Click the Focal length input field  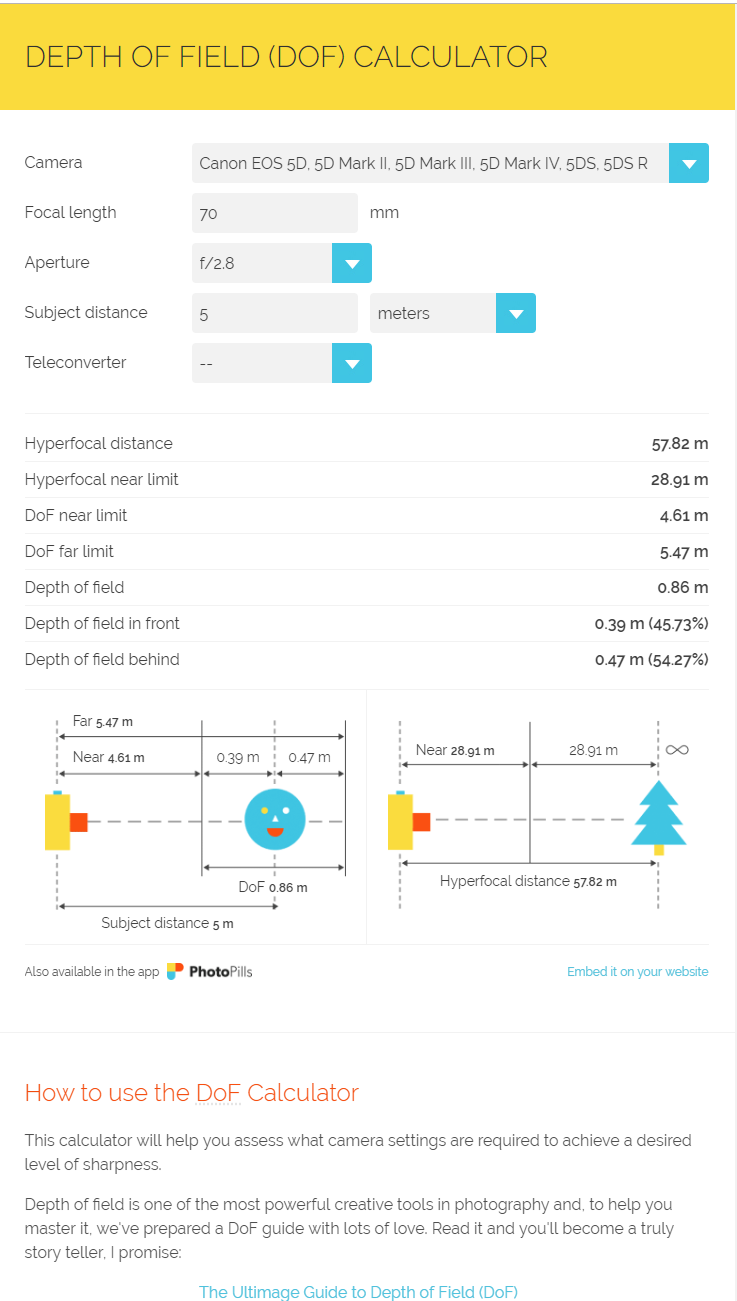(275, 213)
